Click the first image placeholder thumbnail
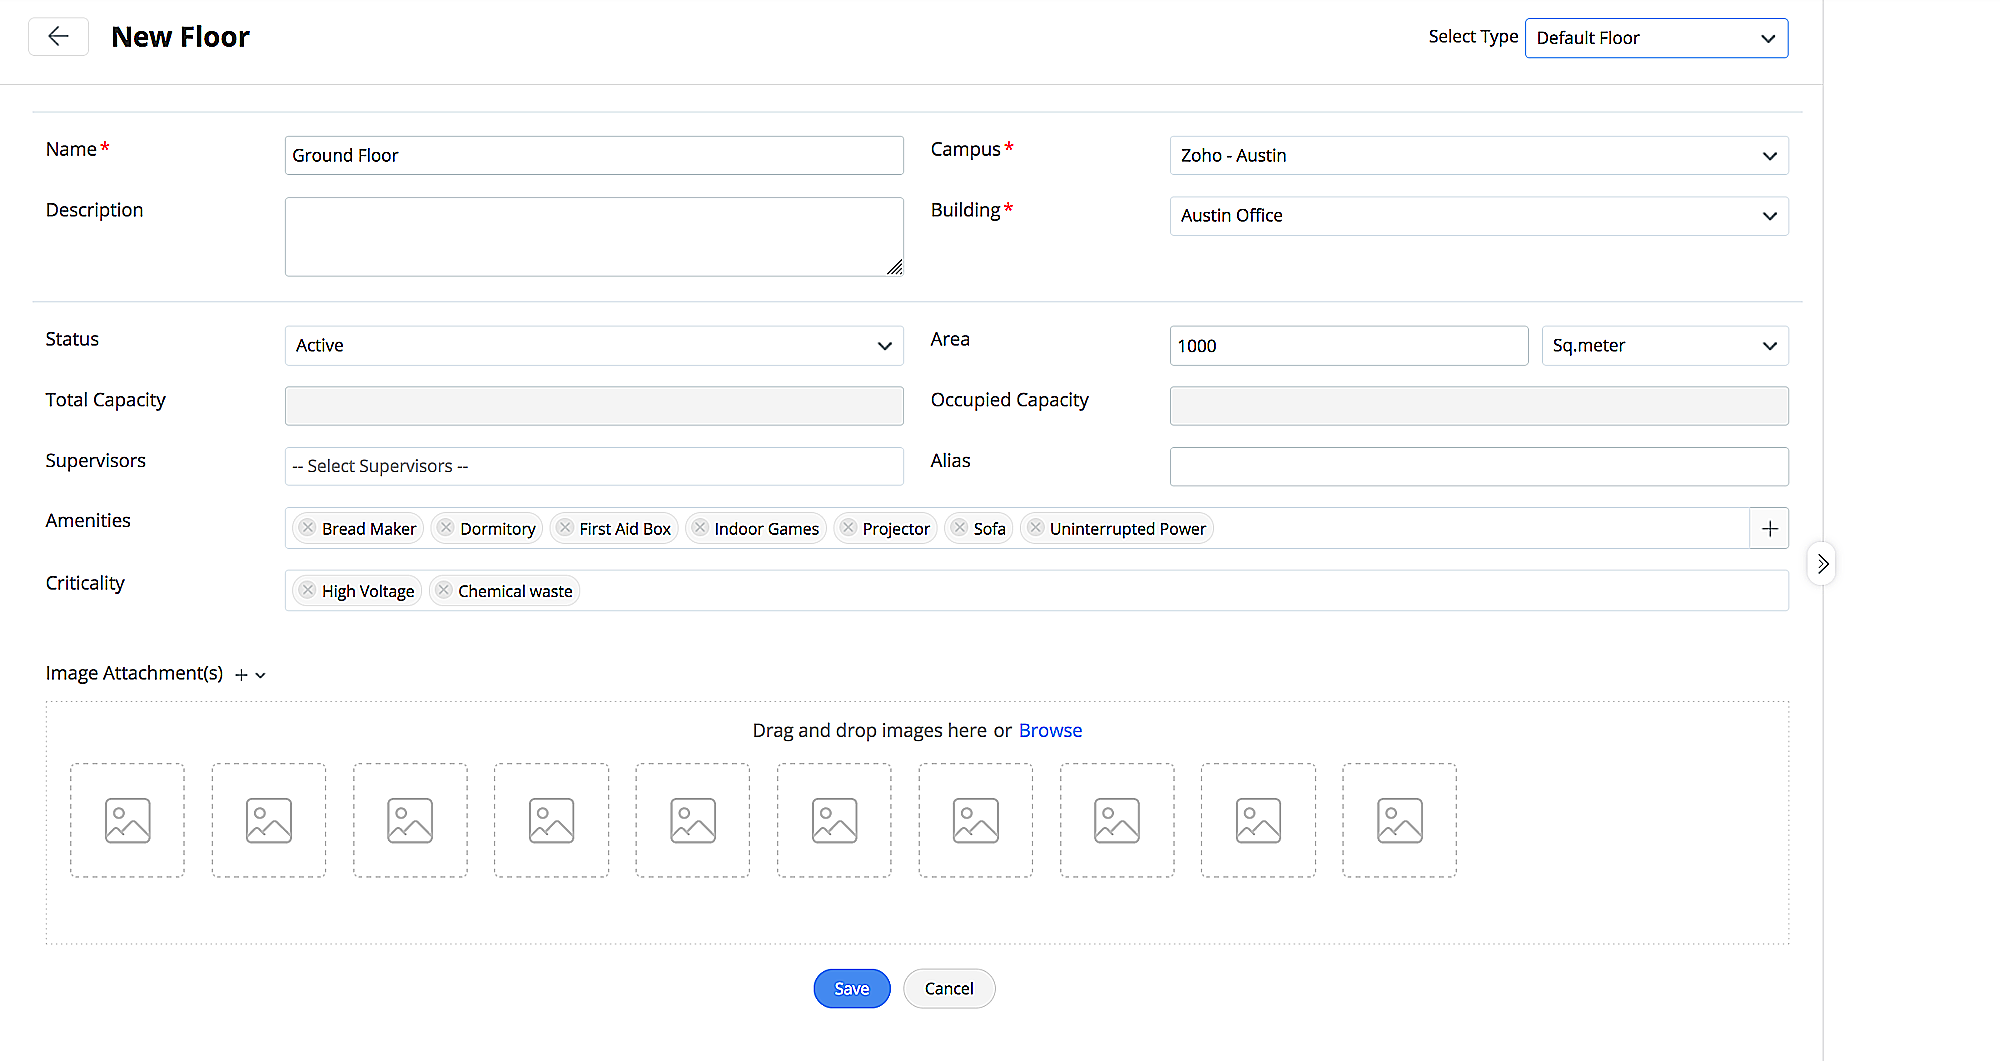Viewport: 2000px width, 1061px height. [x=127, y=821]
